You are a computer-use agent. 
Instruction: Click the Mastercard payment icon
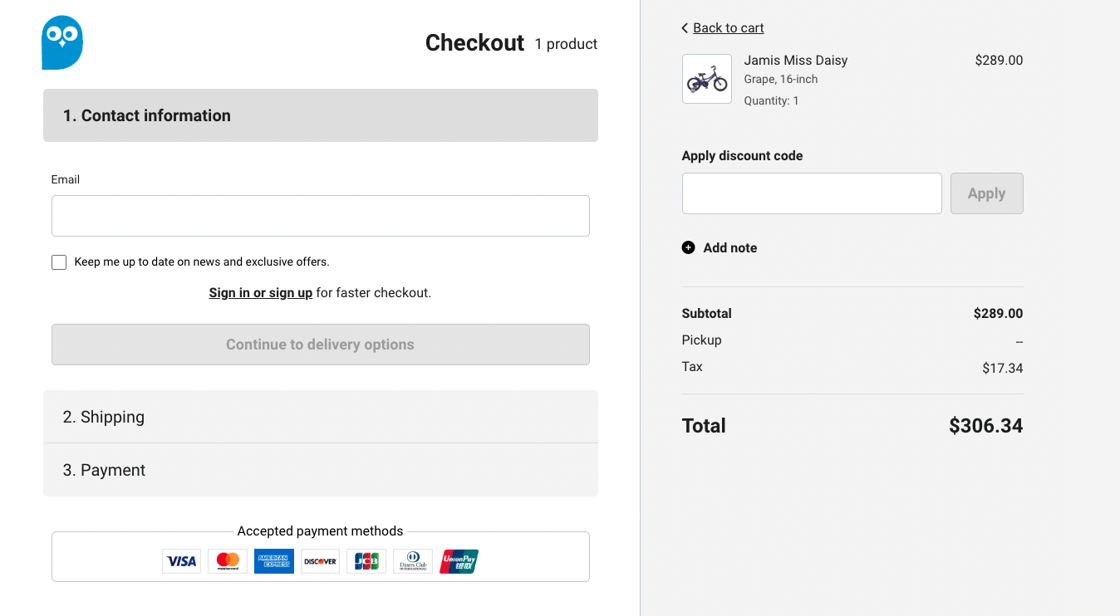click(228, 561)
